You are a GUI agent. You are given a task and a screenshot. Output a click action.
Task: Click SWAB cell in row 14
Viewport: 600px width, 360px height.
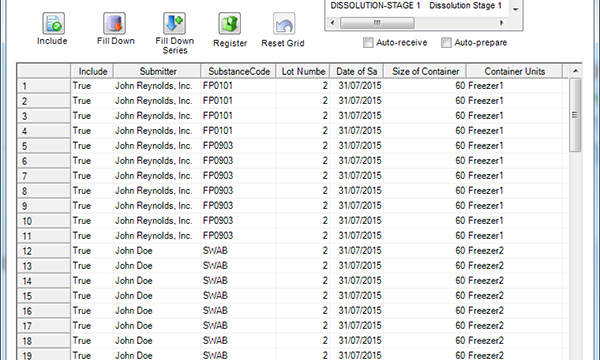(238, 280)
